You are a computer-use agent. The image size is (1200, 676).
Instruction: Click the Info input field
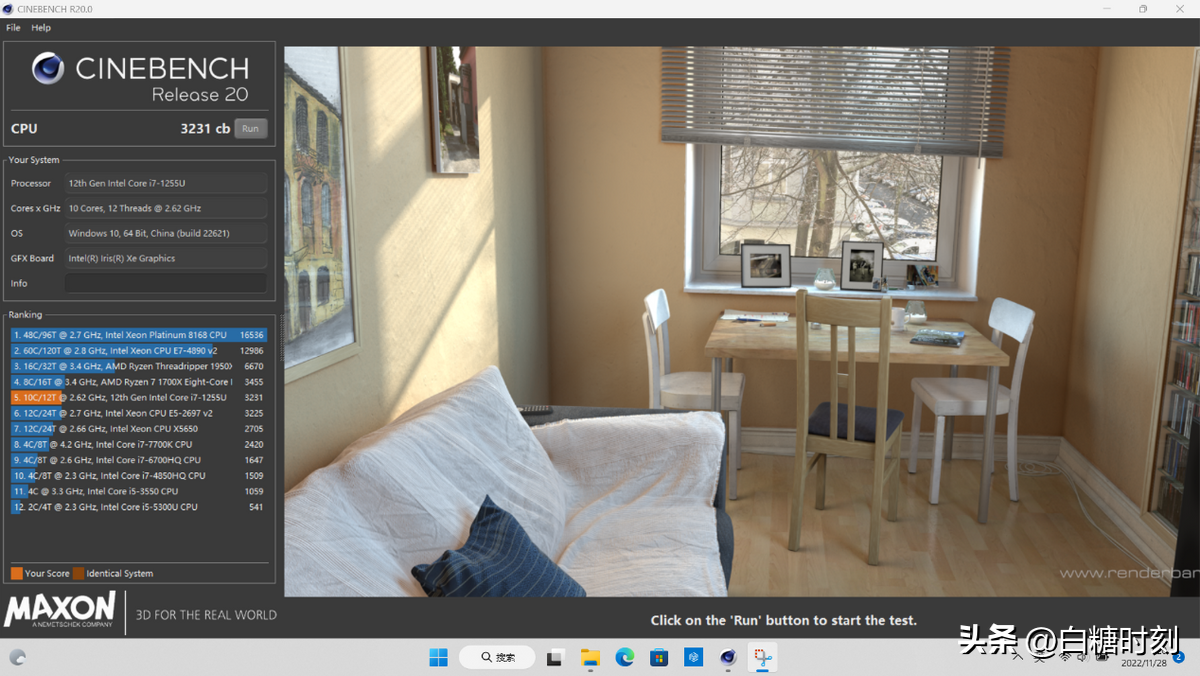(166, 283)
